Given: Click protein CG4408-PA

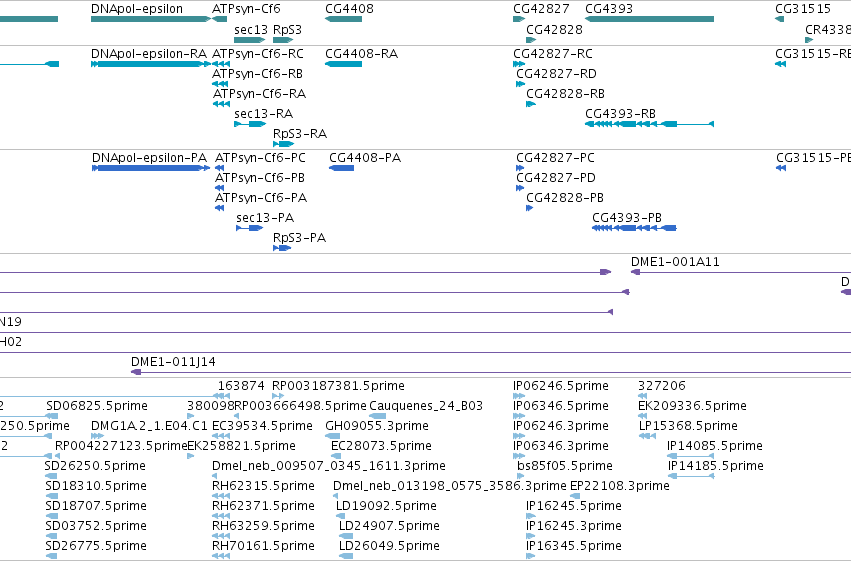Looking at the screenshot, I should [365, 158].
